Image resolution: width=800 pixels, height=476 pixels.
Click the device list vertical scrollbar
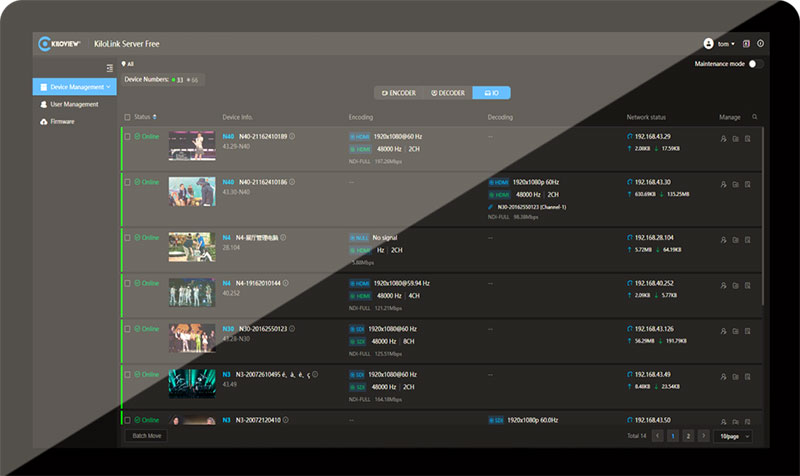point(763,217)
